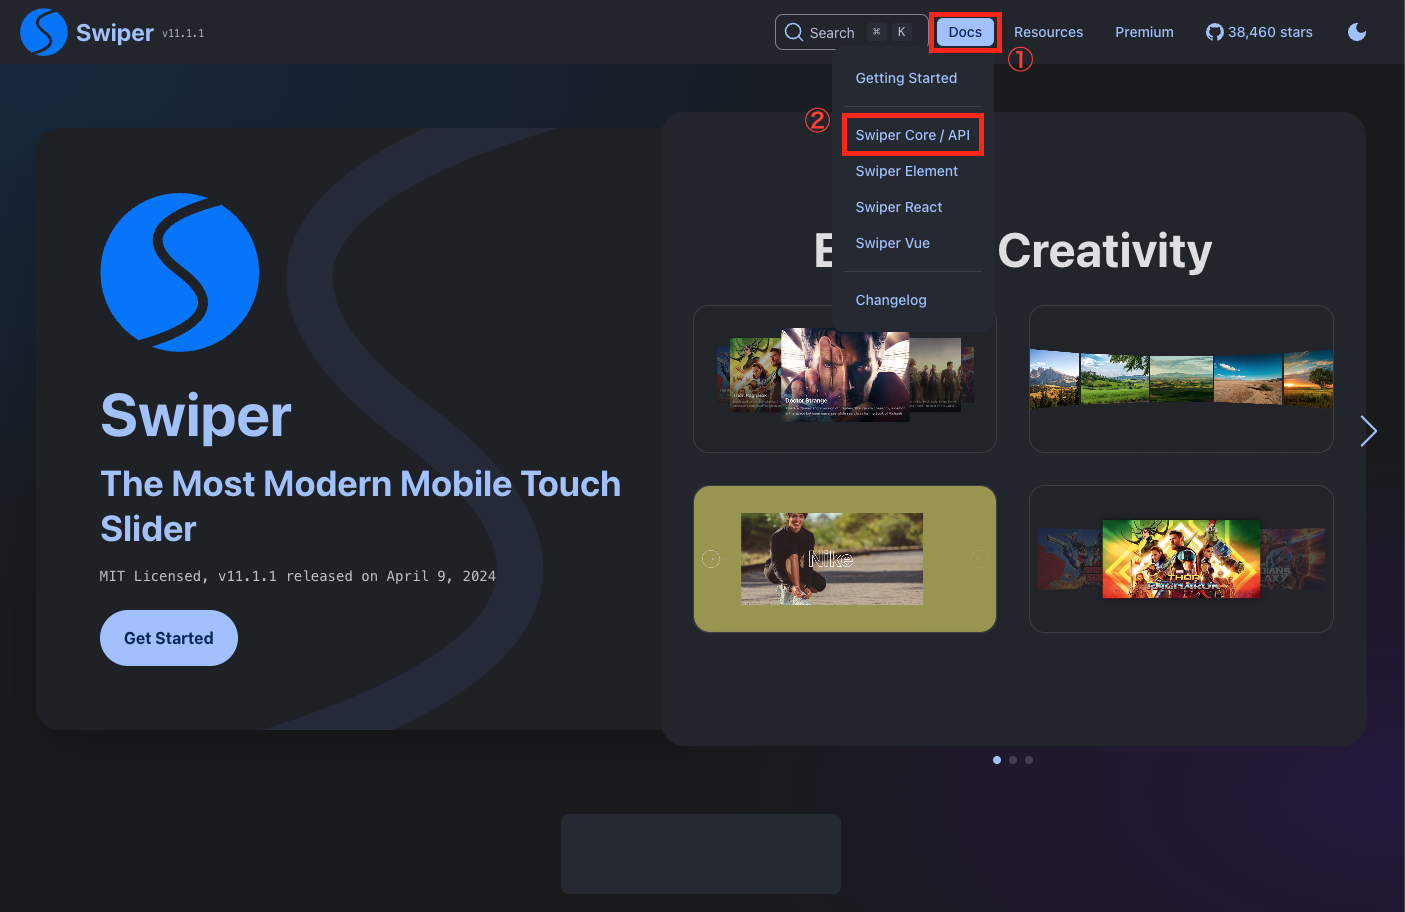Click the 'The Most Modern Mobile Touch Slider' heading
The width and height of the screenshot is (1405, 912).
[x=361, y=506]
